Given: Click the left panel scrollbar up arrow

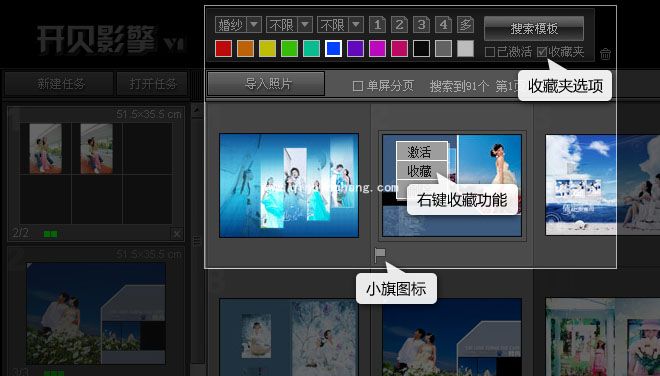Looking at the screenshot, I should (197, 111).
